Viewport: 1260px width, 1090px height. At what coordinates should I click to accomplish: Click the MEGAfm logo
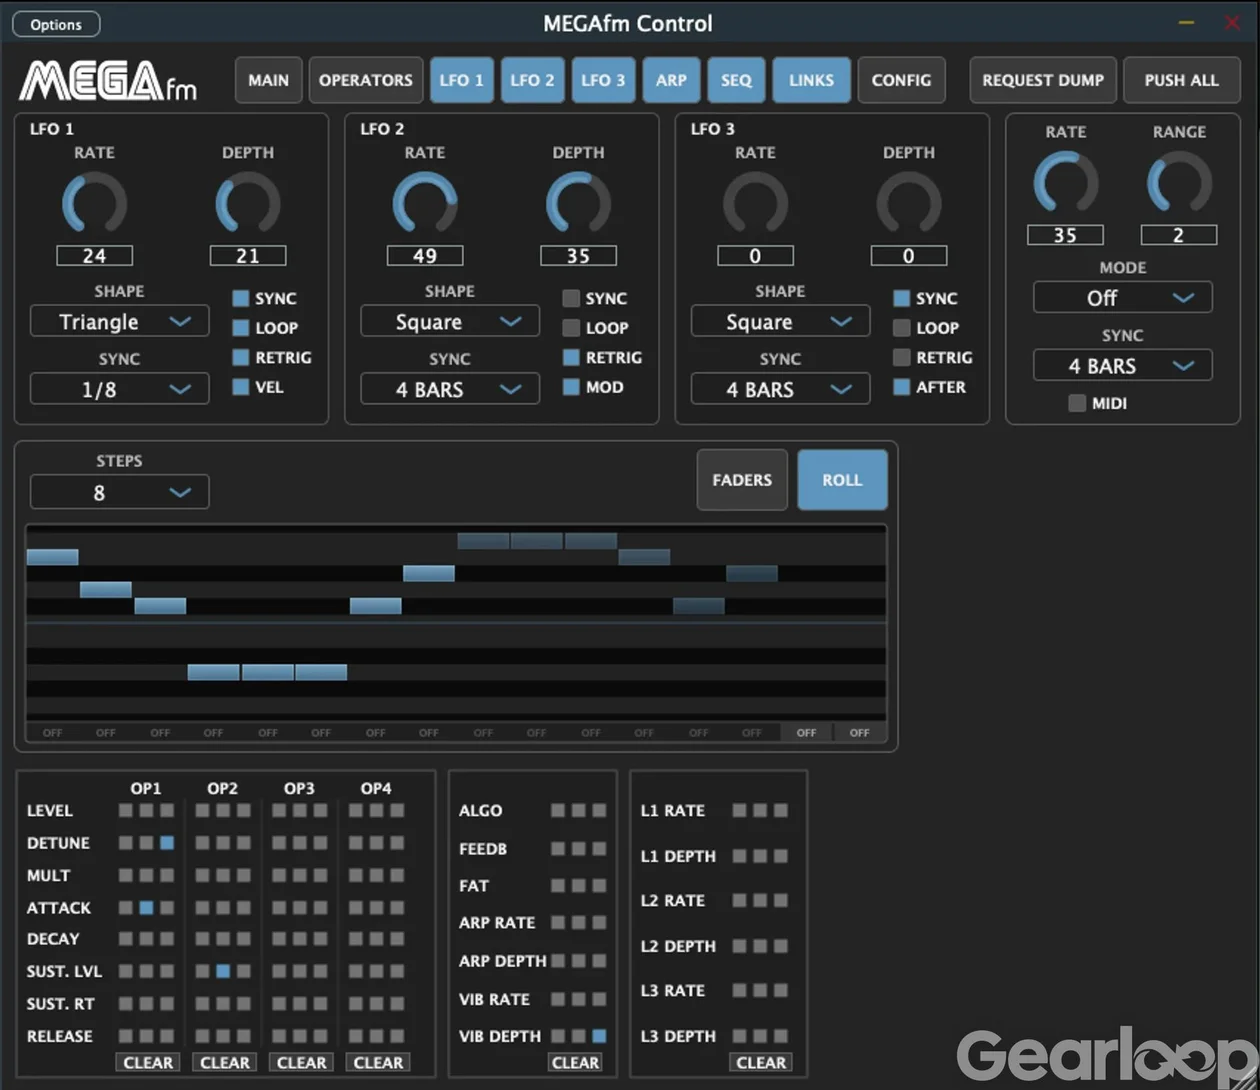(108, 81)
